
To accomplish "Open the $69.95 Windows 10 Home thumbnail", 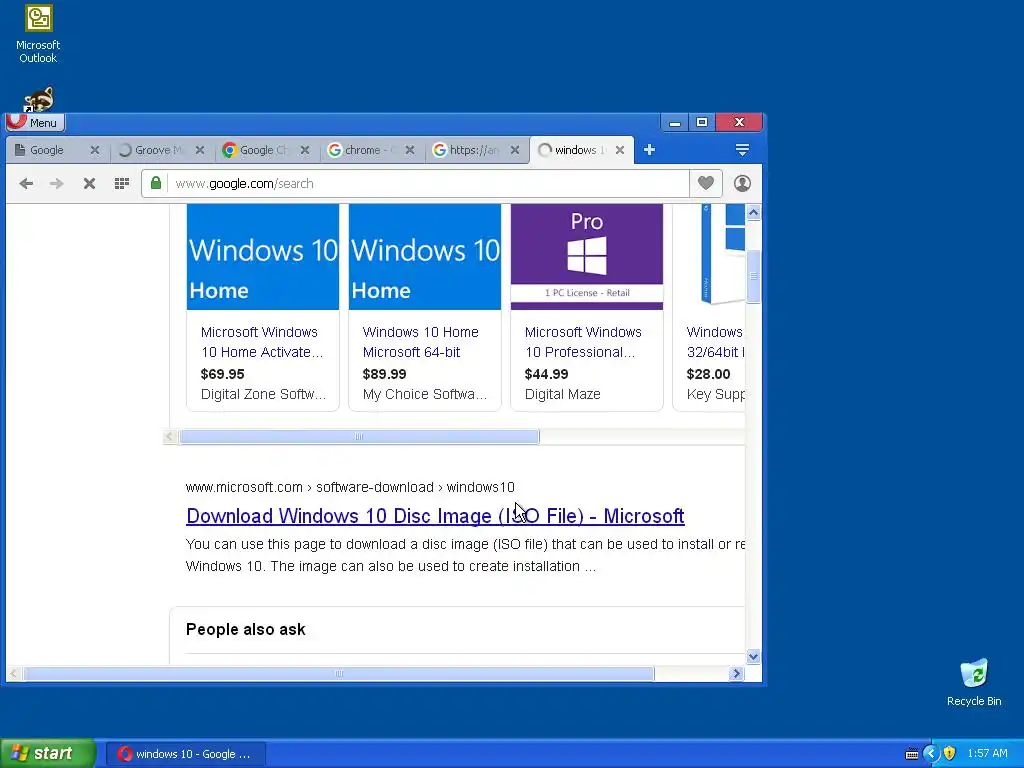I will pyautogui.click(x=263, y=257).
